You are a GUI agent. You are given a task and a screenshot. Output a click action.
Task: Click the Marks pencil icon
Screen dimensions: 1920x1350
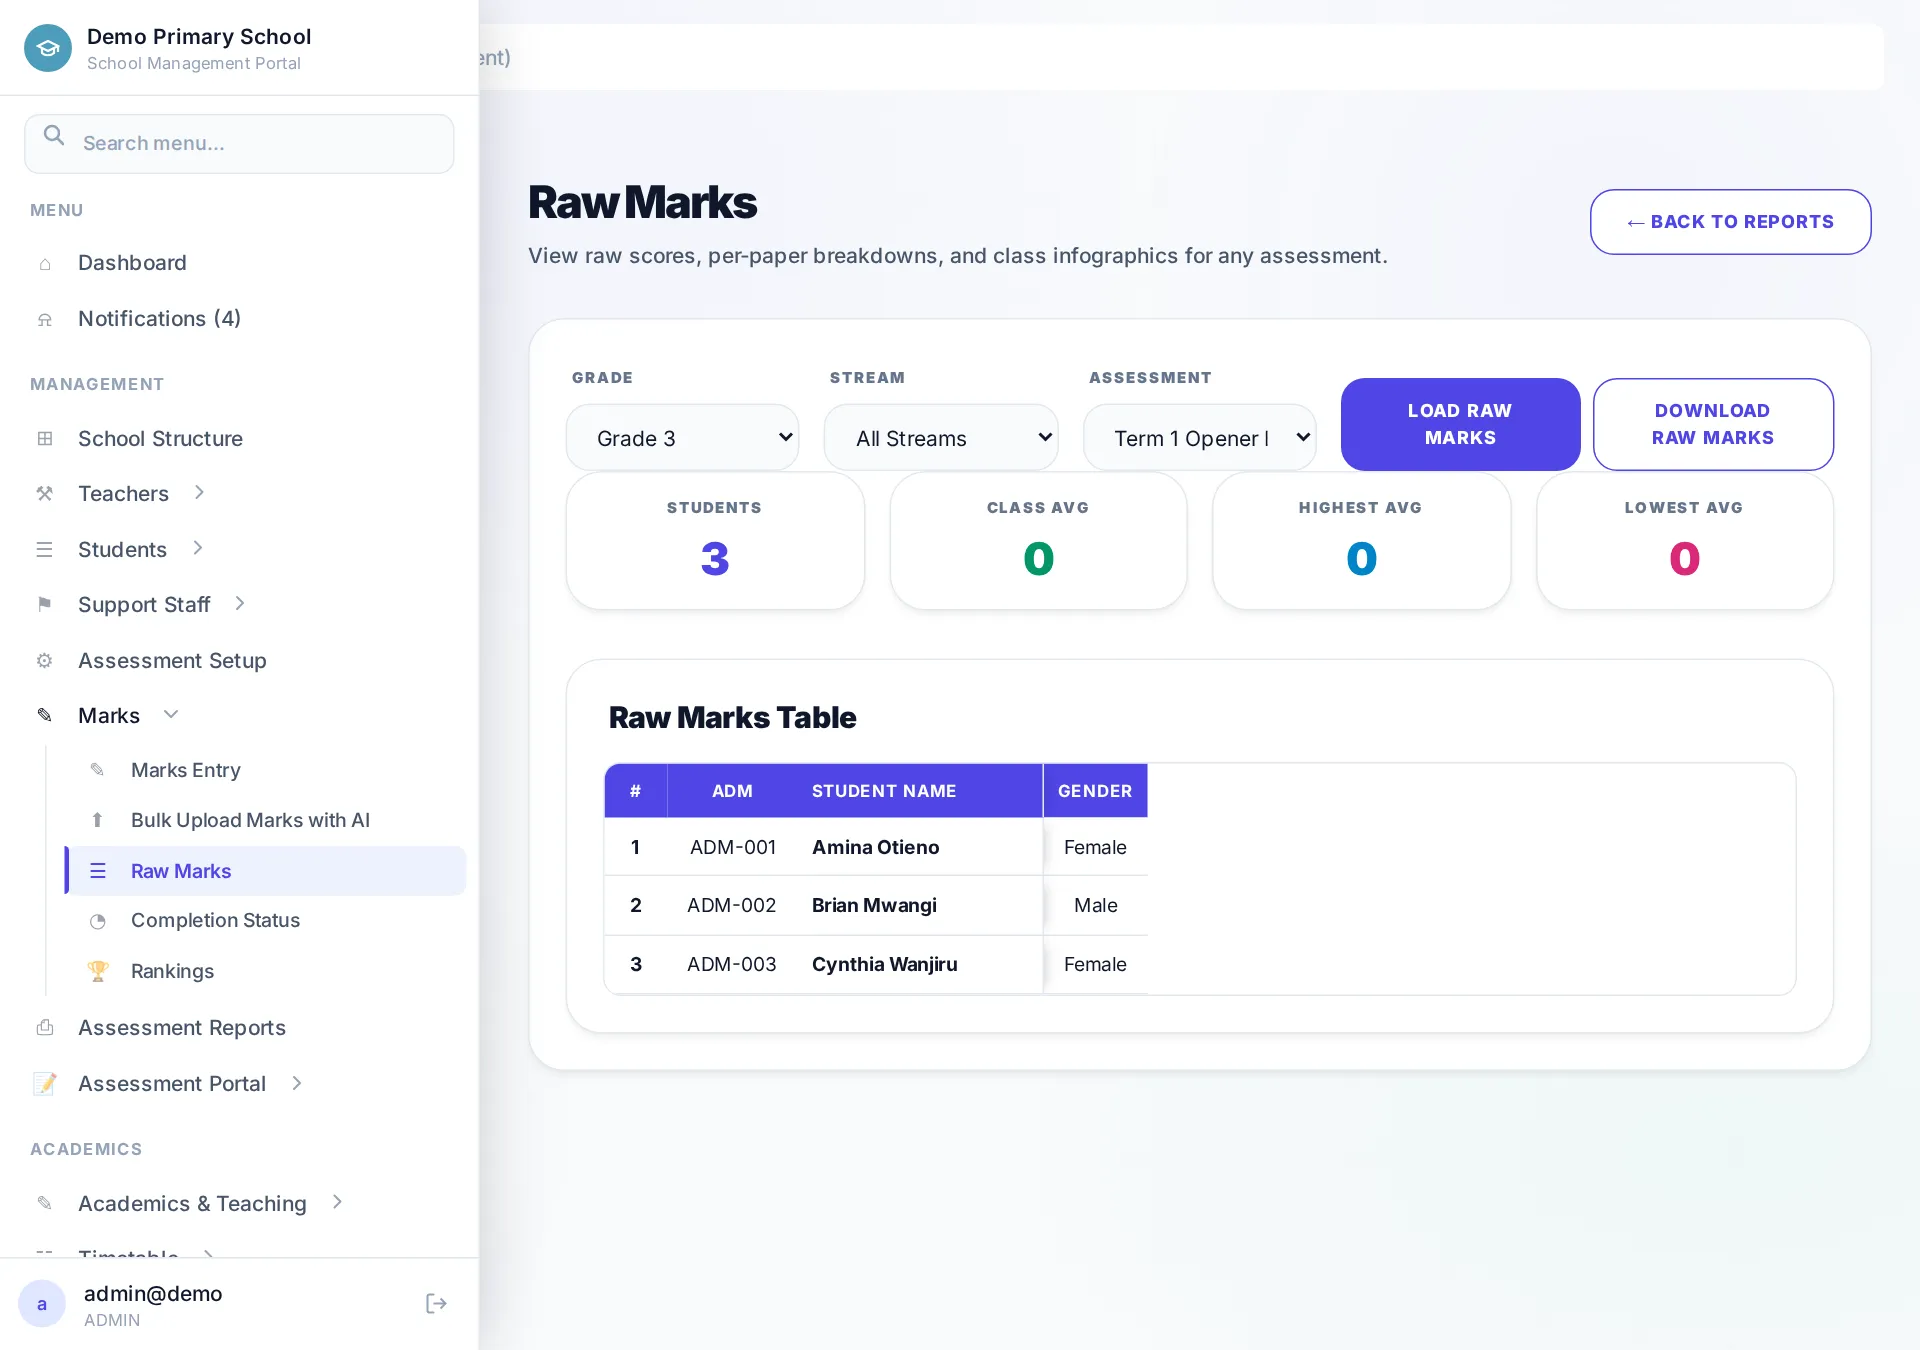[45, 716]
